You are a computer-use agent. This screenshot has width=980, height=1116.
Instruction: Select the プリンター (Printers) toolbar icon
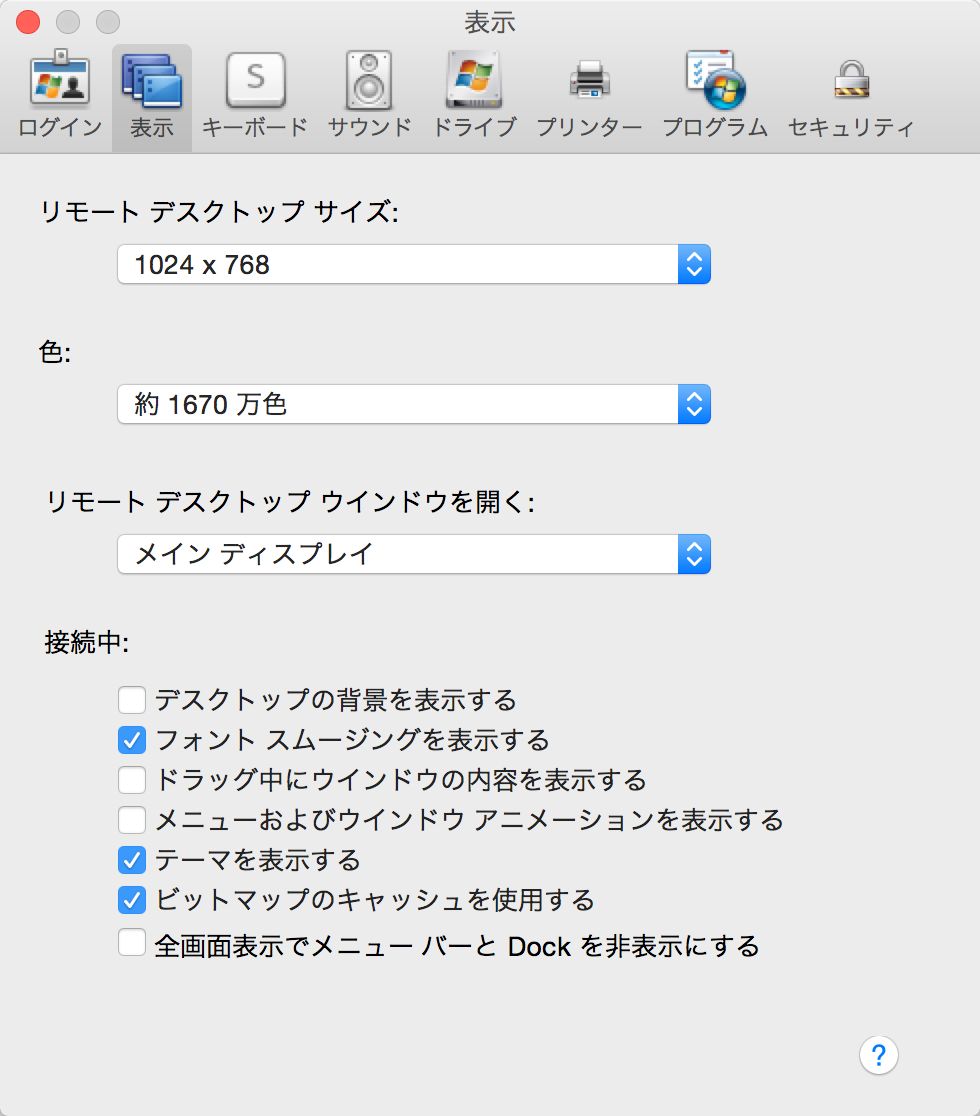pyautogui.click(x=588, y=90)
